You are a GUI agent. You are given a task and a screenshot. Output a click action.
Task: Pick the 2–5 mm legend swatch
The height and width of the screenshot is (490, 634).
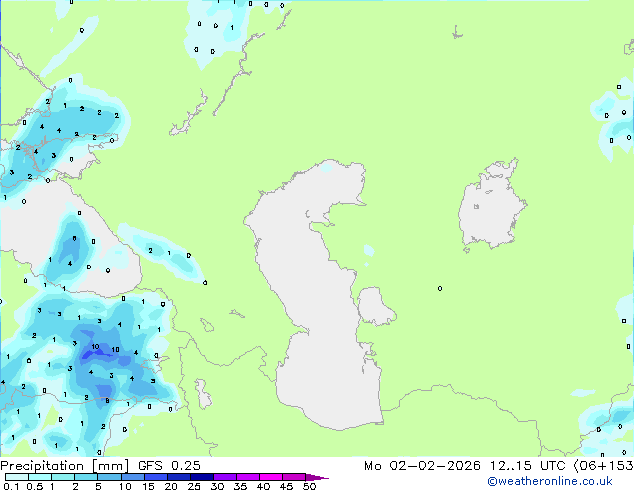point(86,477)
